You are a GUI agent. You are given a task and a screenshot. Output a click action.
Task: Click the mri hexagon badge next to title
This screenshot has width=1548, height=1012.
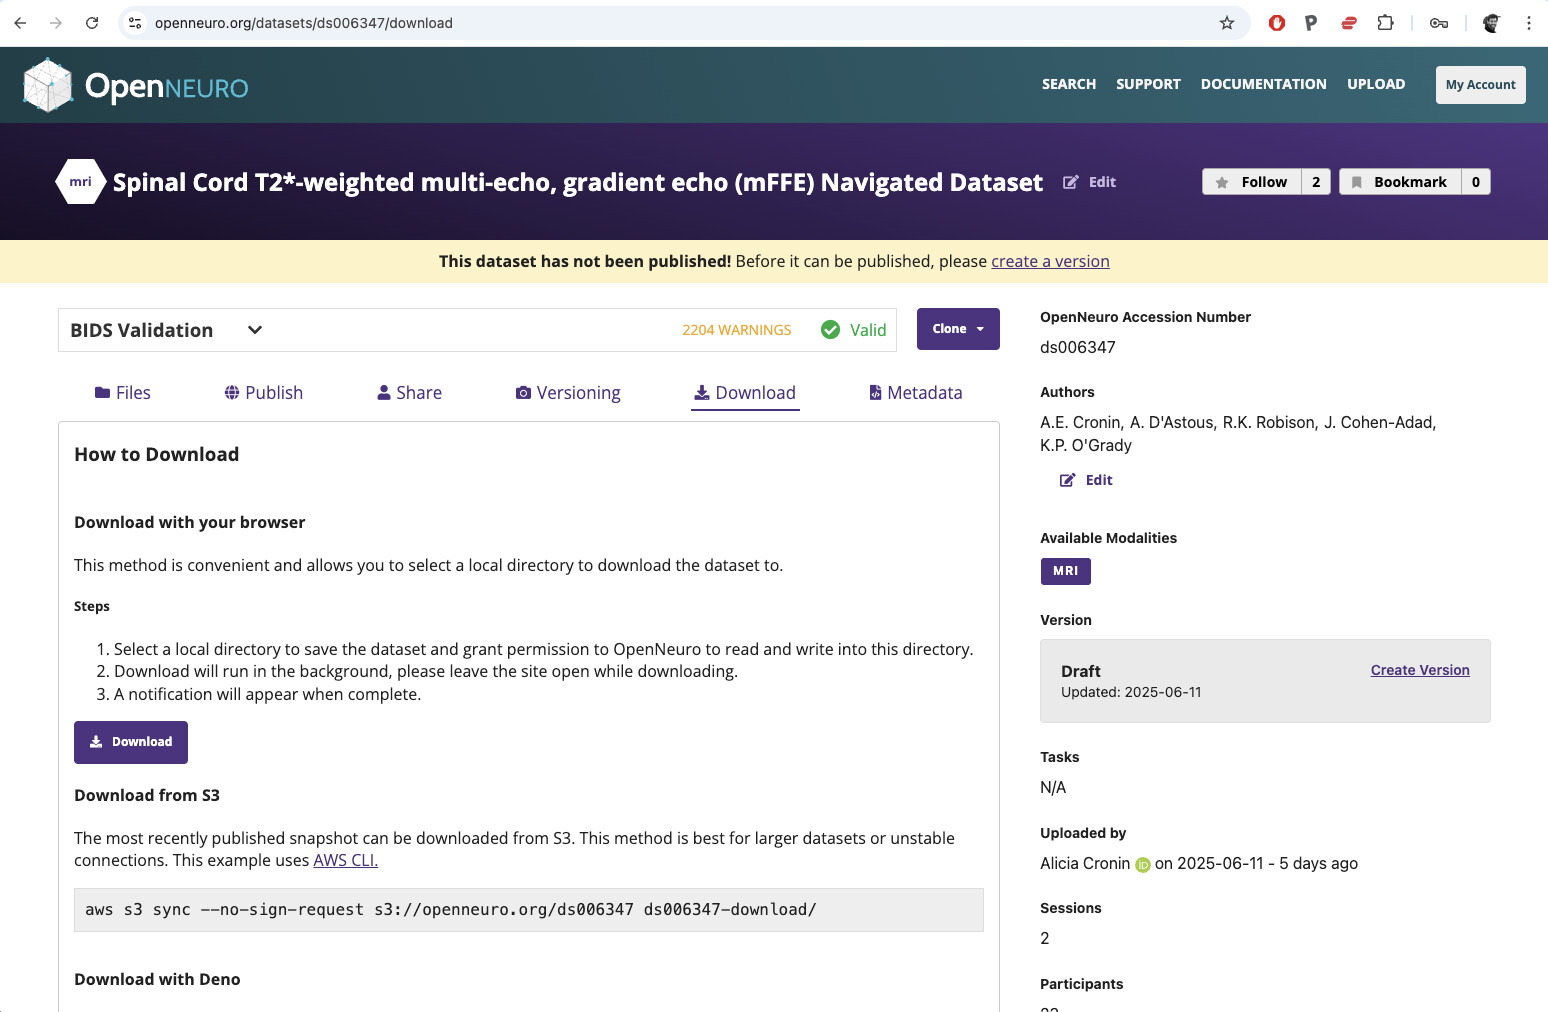click(80, 182)
